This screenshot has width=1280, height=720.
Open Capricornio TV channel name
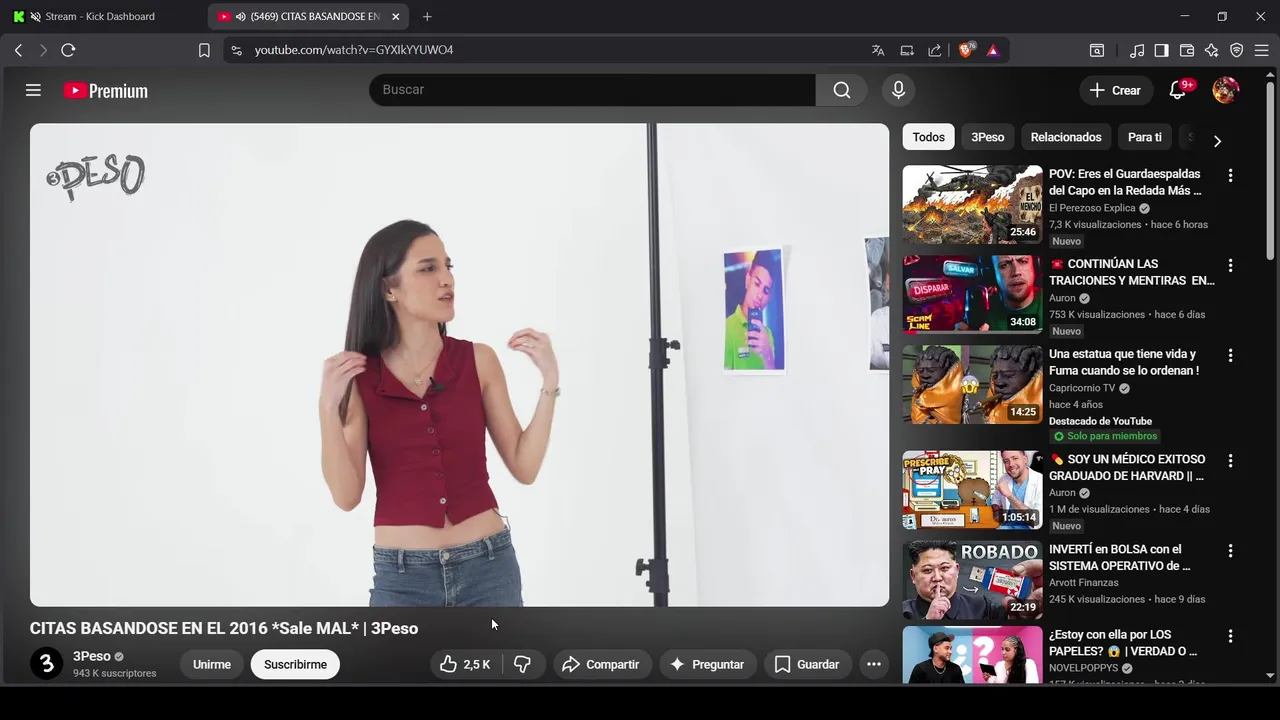1082,388
